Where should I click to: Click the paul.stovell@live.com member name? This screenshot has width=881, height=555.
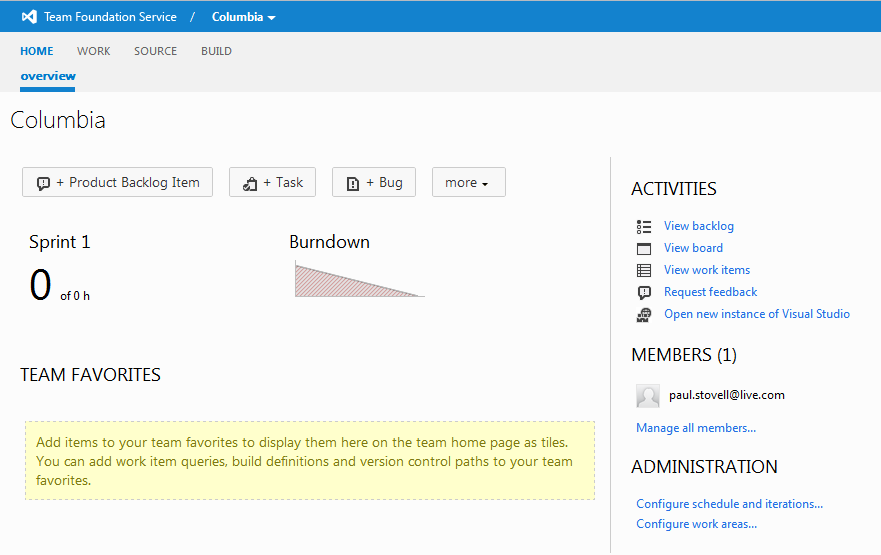pyautogui.click(x=726, y=395)
